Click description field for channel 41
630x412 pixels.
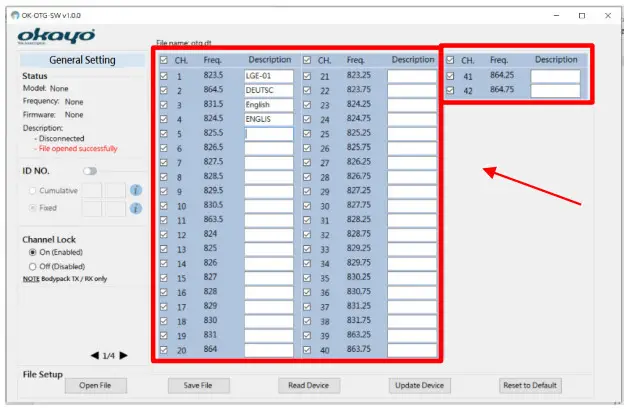555,76
